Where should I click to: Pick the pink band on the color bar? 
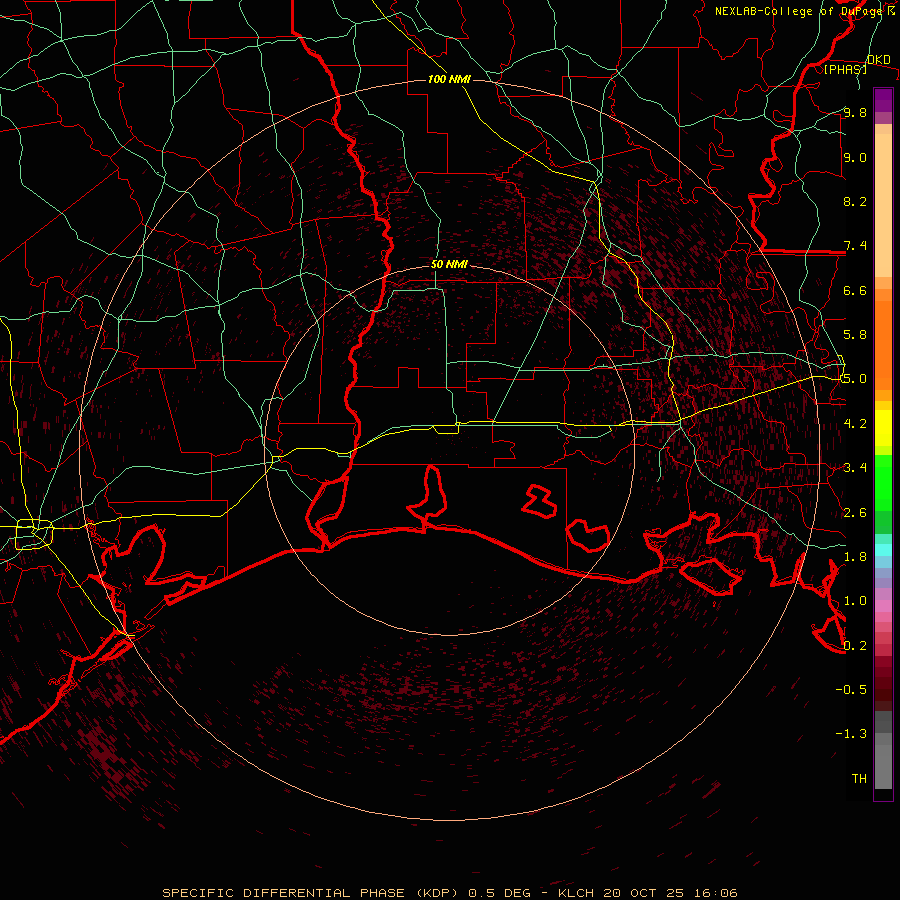tap(883, 606)
